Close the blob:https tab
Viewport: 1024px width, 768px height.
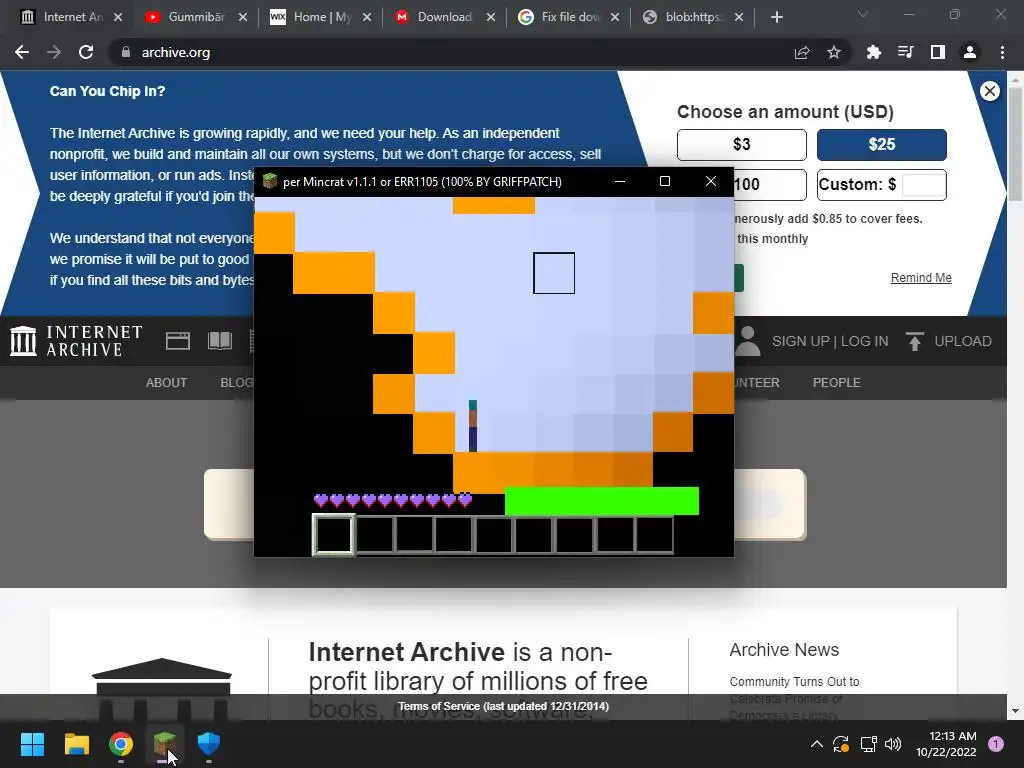click(739, 18)
